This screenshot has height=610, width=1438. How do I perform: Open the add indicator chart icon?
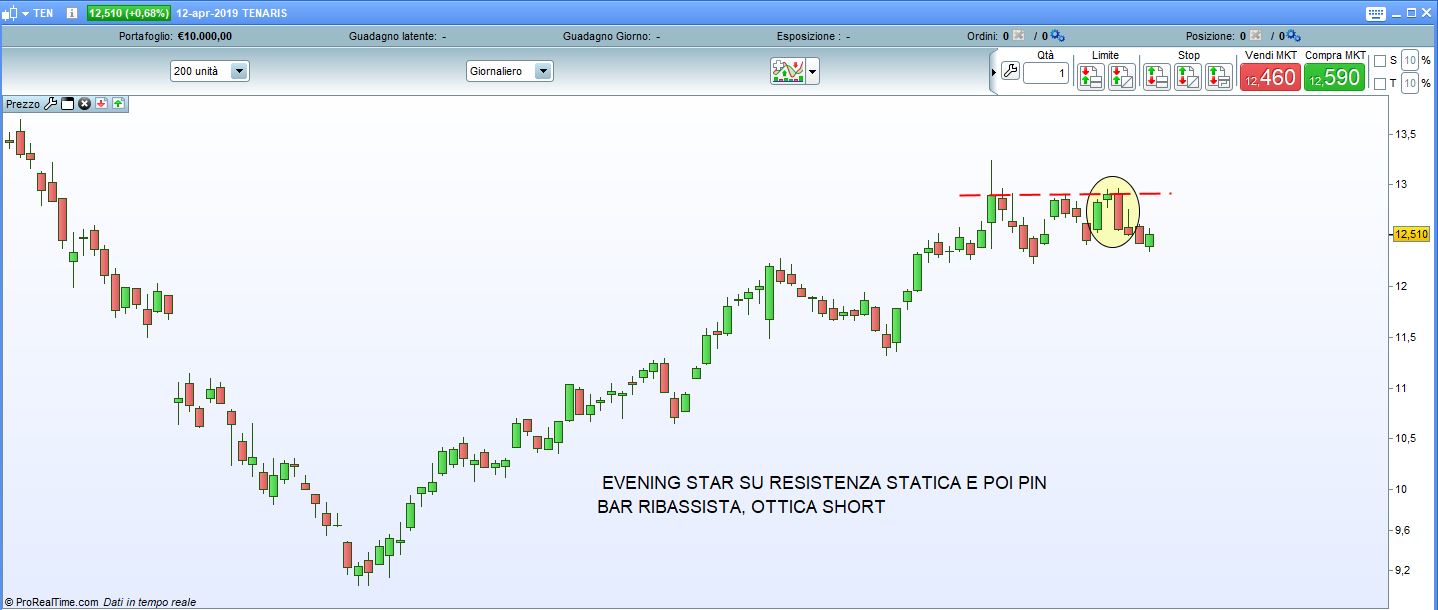click(788, 72)
